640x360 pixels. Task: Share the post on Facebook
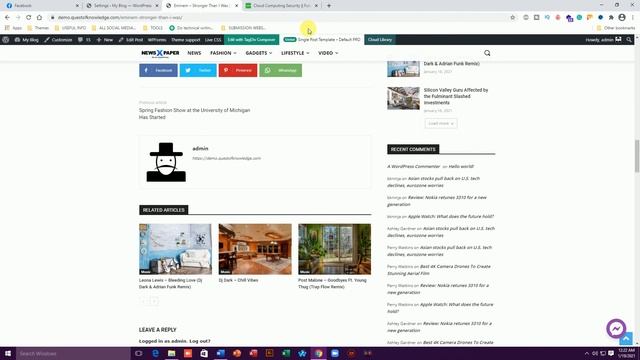(158, 70)
